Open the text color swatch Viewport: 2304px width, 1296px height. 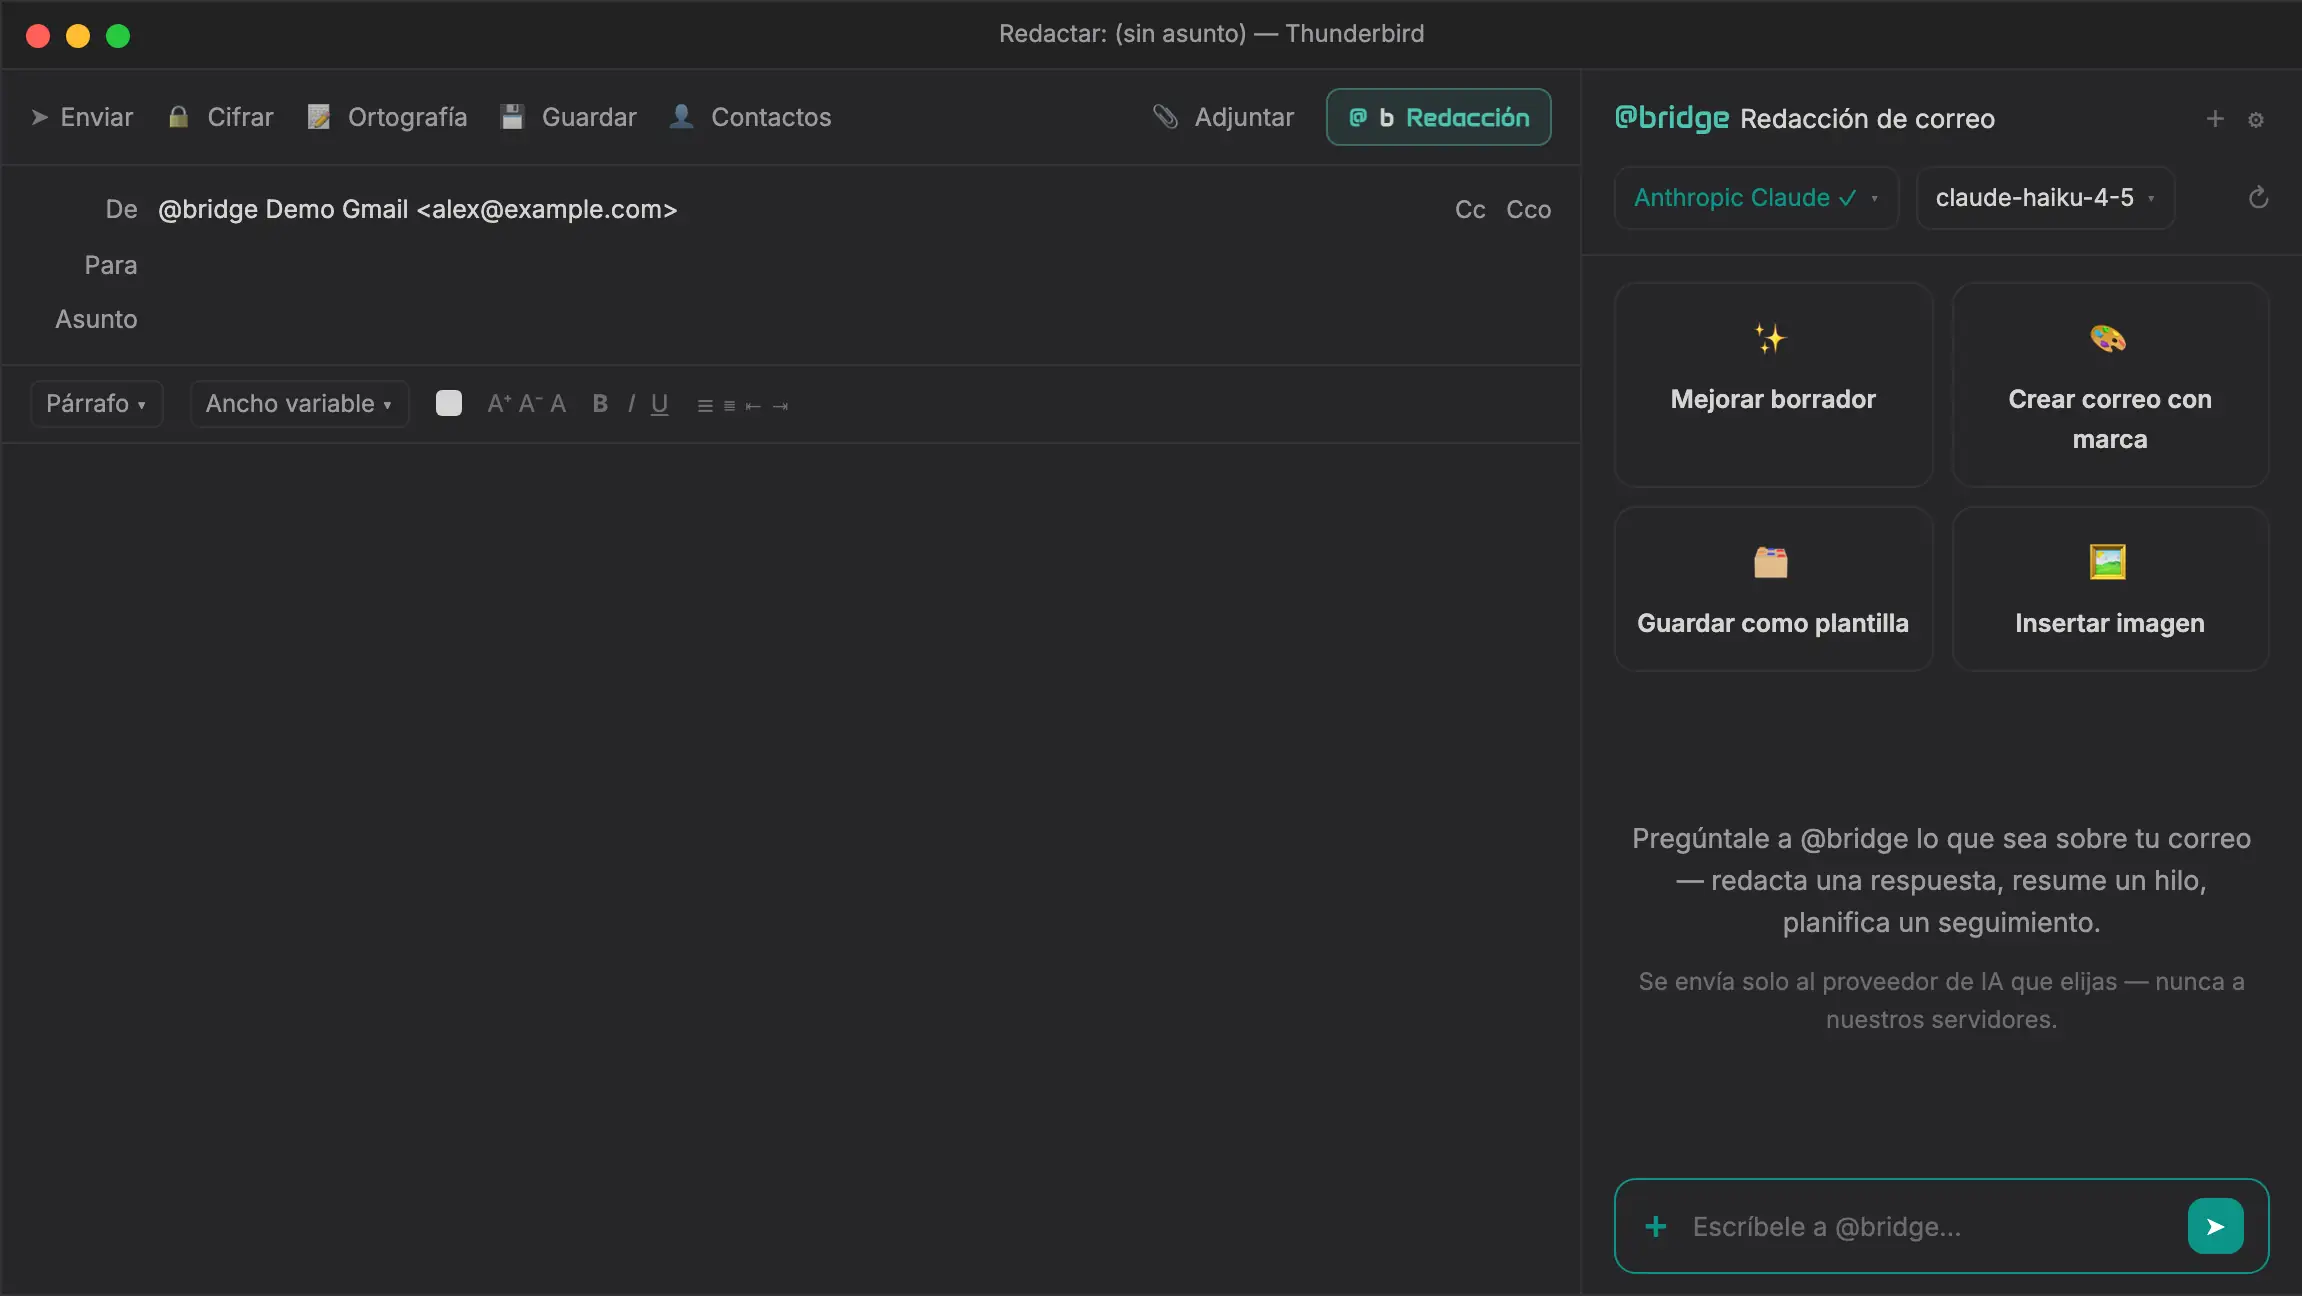point(449,403)
